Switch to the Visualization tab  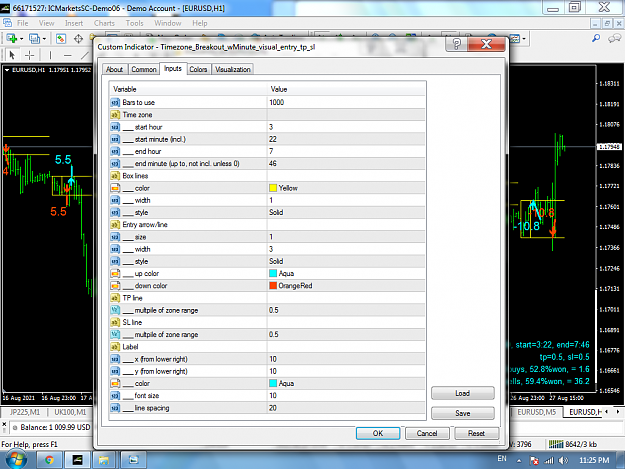click(x=233, y=69)
